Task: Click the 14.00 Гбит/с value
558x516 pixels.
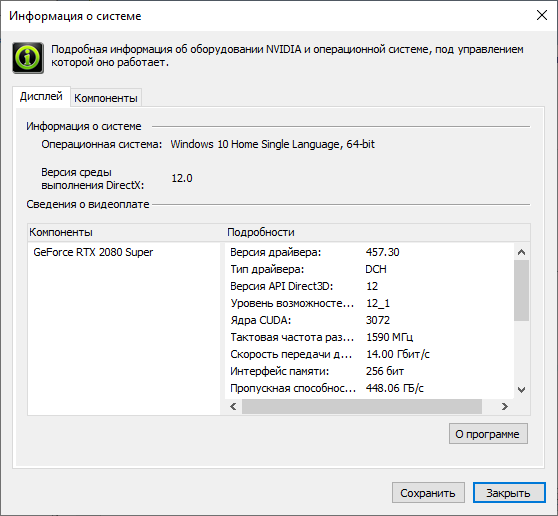Action: click(398, 354)
